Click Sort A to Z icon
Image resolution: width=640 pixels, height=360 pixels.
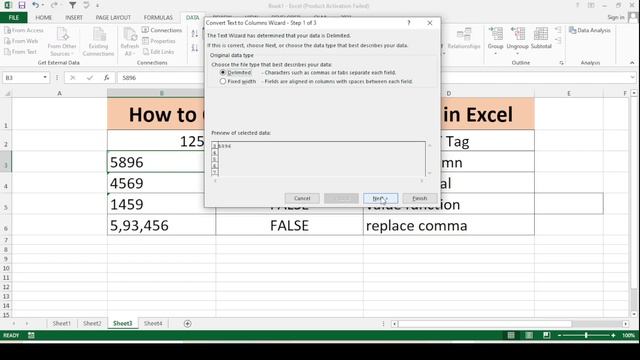pos(195,33)
